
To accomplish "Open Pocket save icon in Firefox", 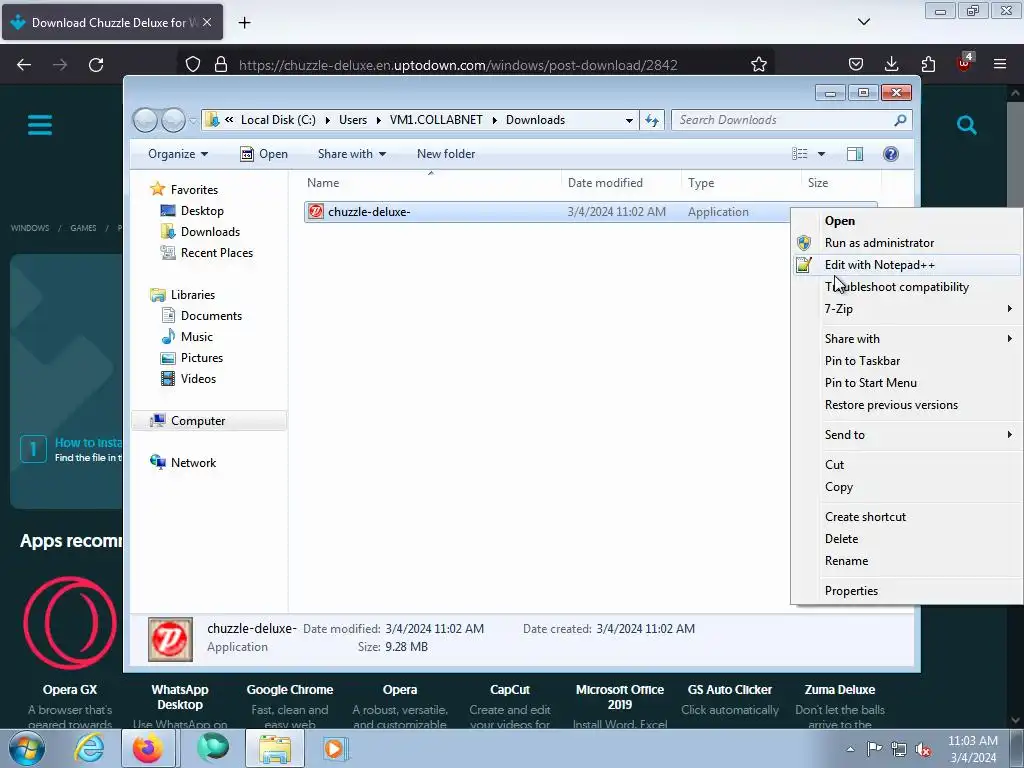I will pos(856,64).
